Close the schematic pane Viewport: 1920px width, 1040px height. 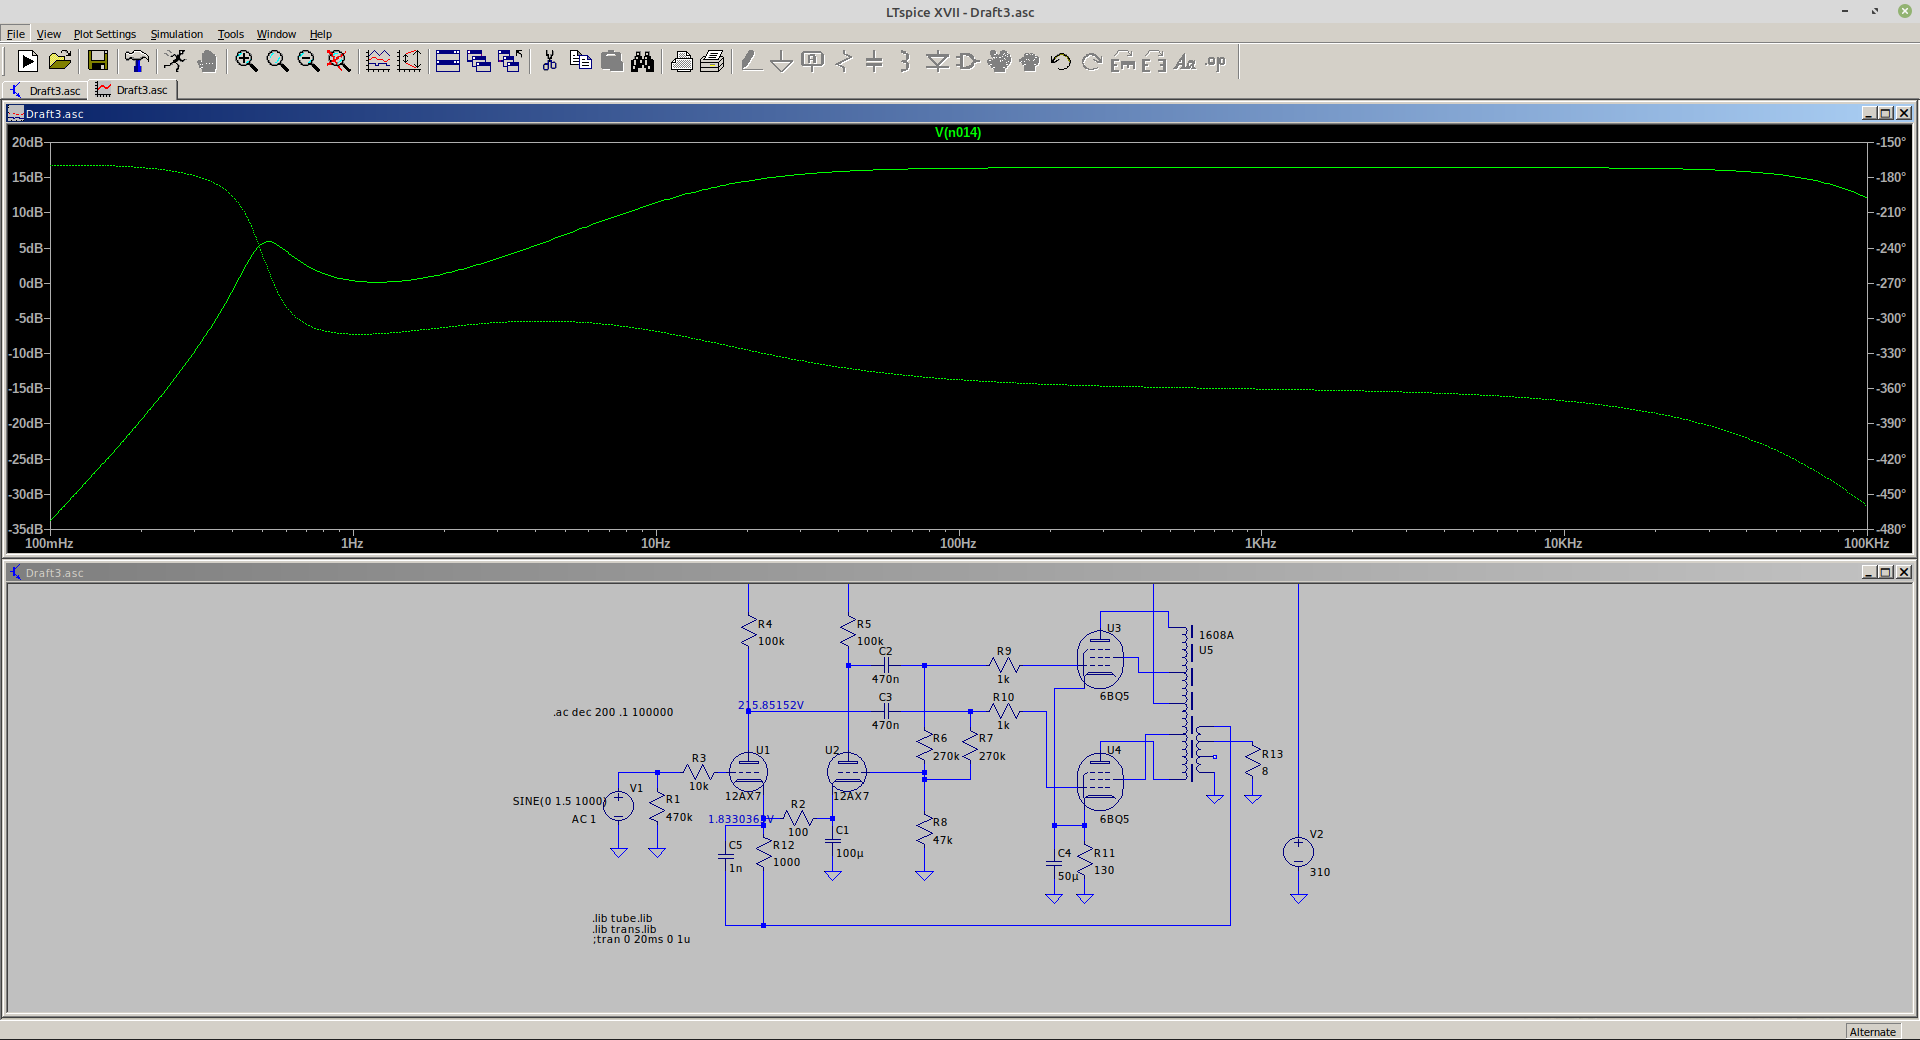(1903, 572)
